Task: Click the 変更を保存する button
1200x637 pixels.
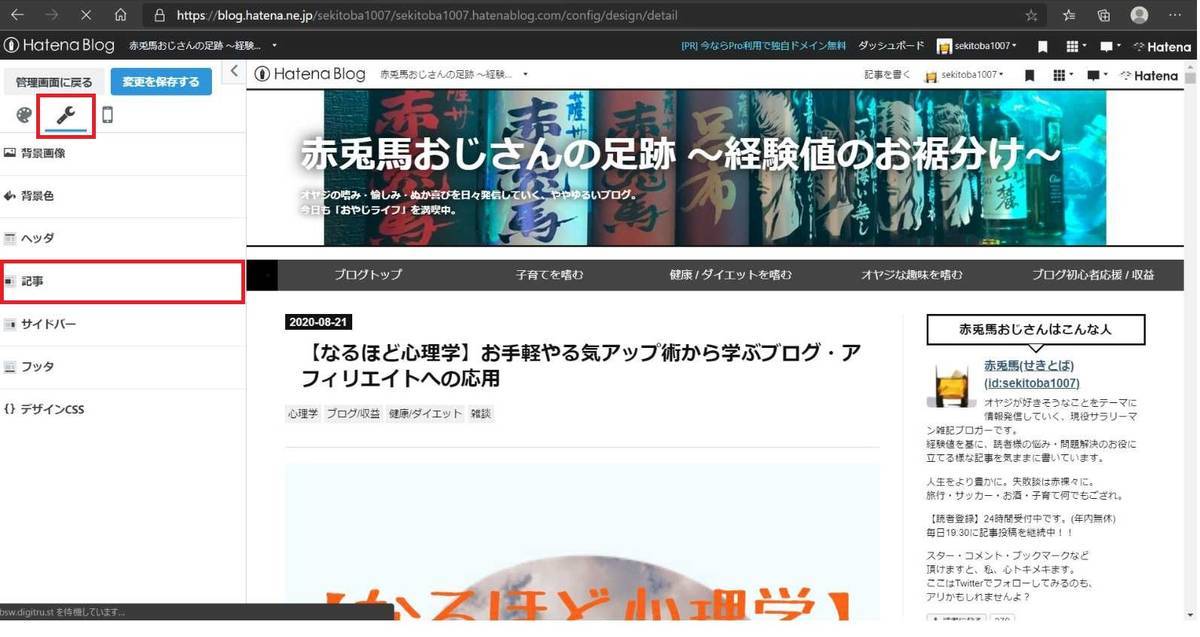Action: point(161,82)
